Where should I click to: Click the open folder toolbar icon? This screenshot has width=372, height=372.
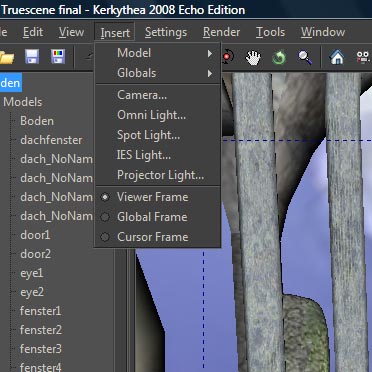pyautogui.click(x=7, y=57)
